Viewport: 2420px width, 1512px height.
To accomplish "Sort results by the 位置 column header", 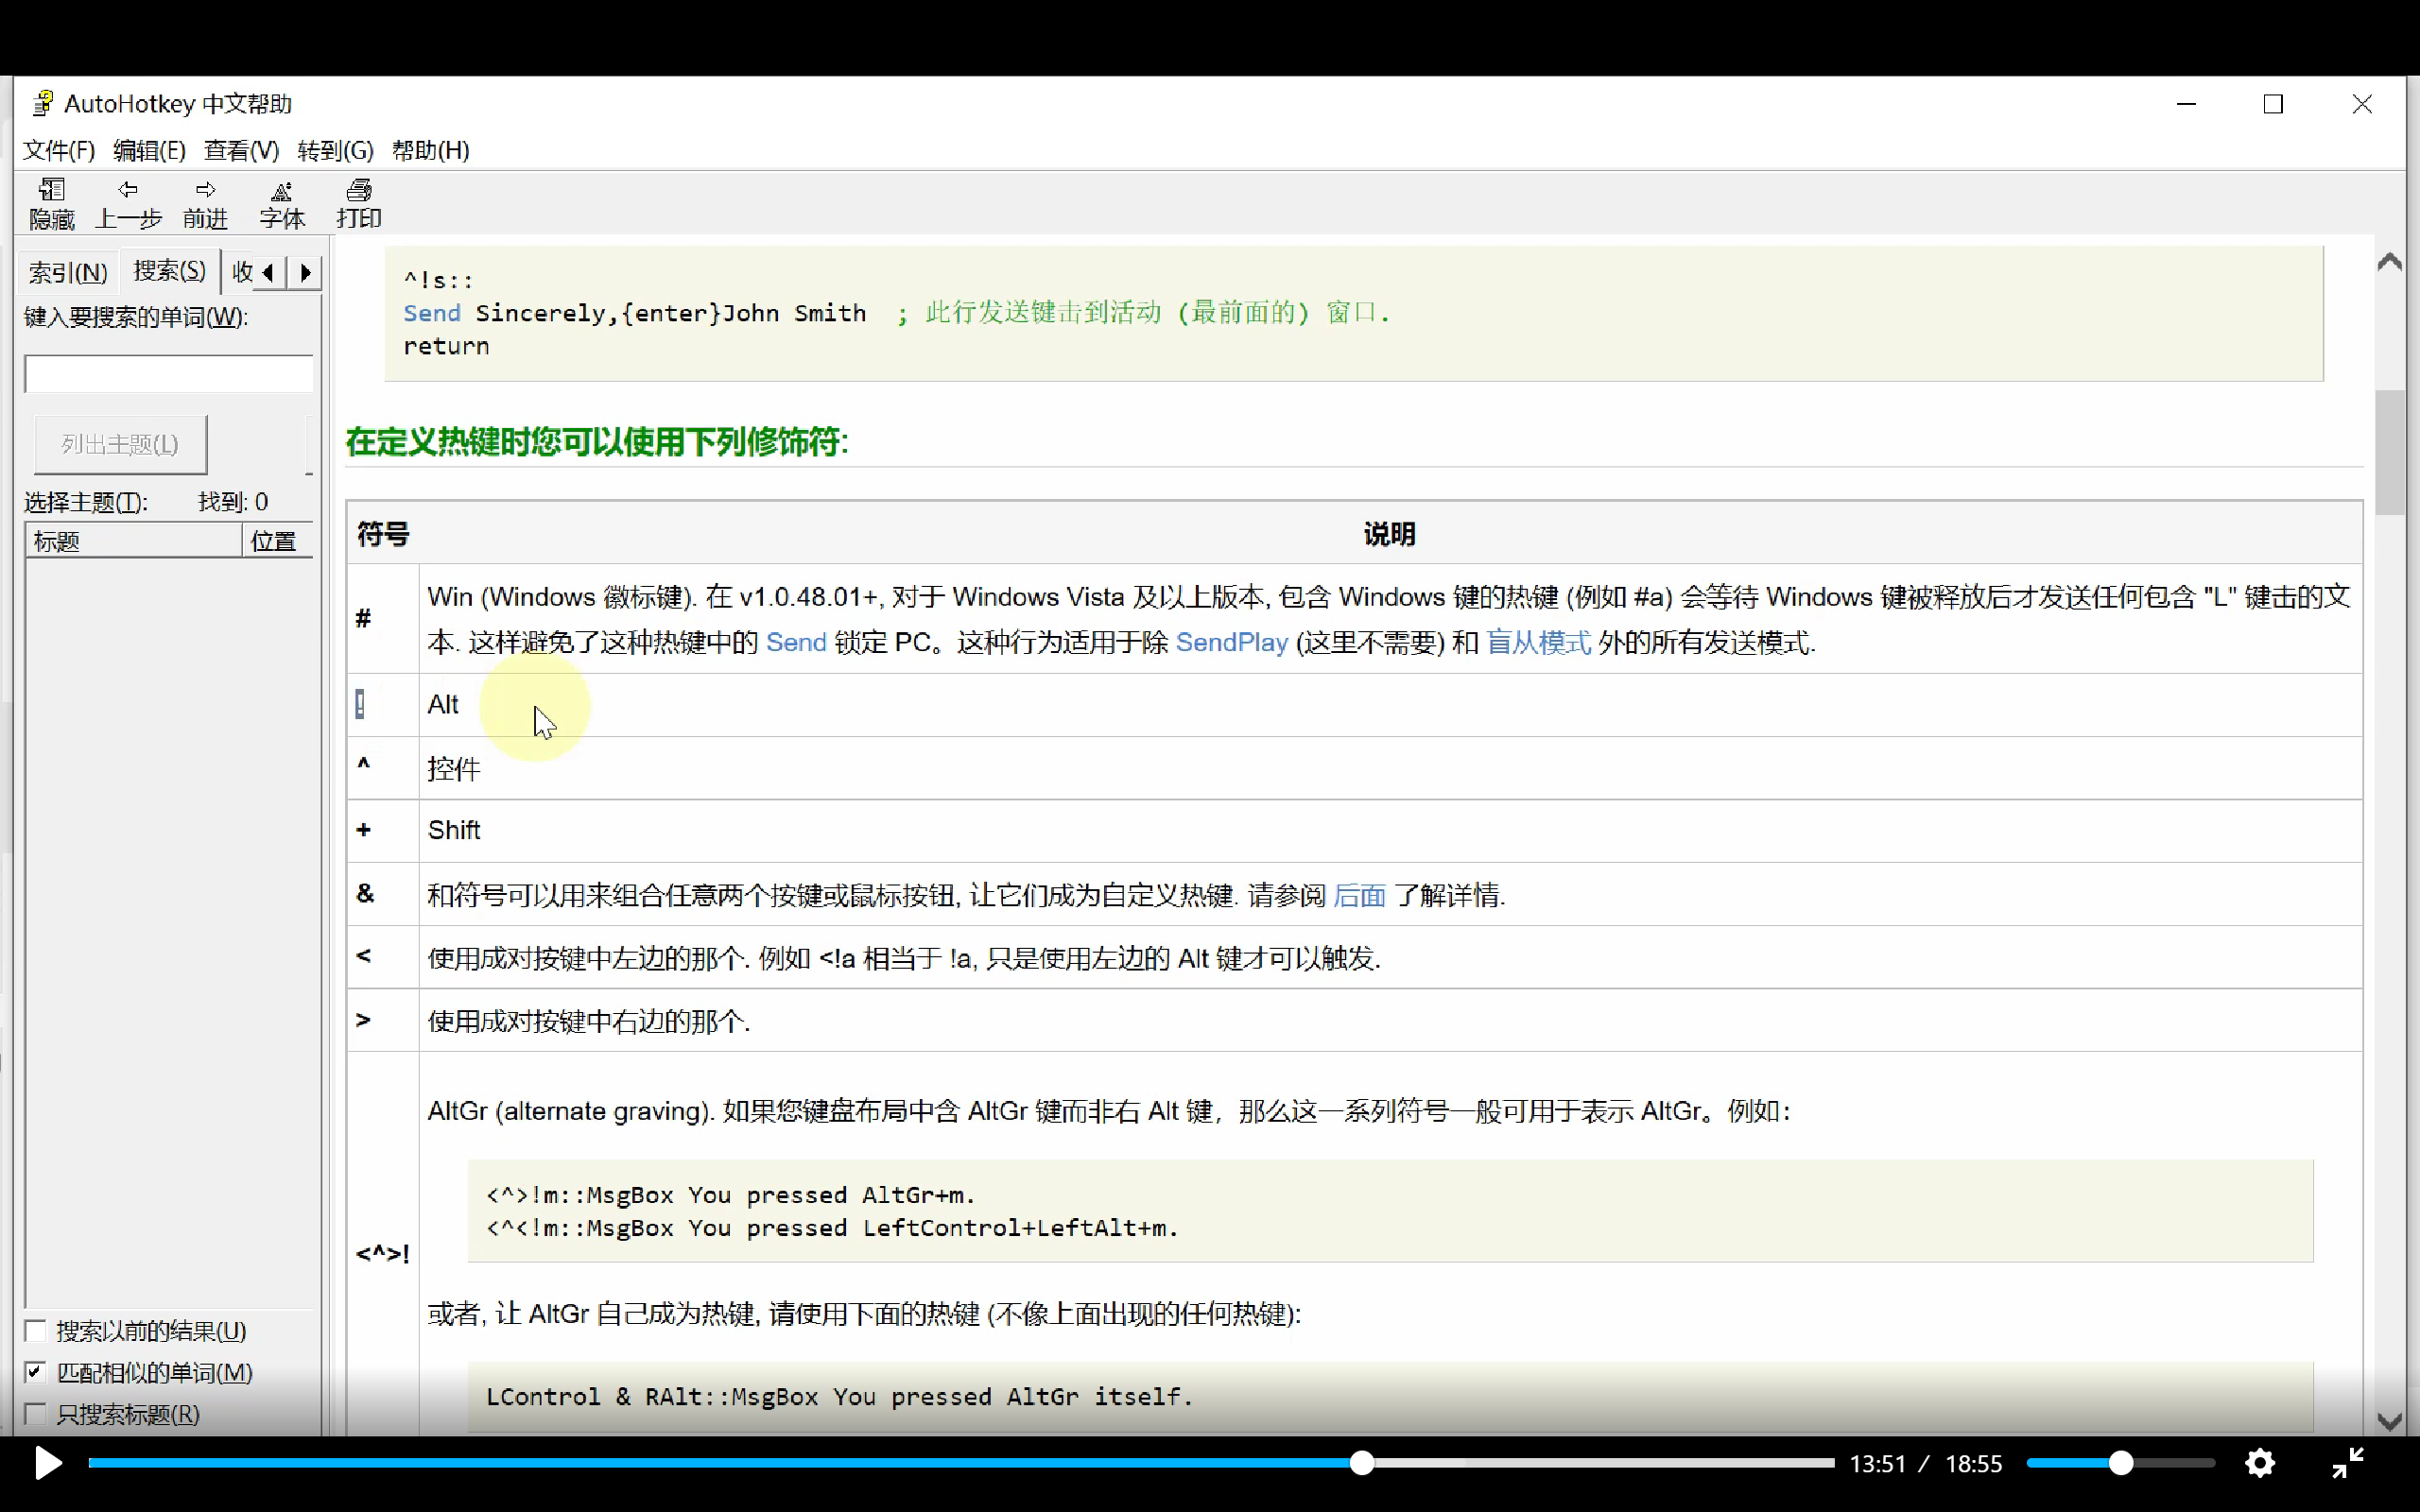I will pos(278,541).
